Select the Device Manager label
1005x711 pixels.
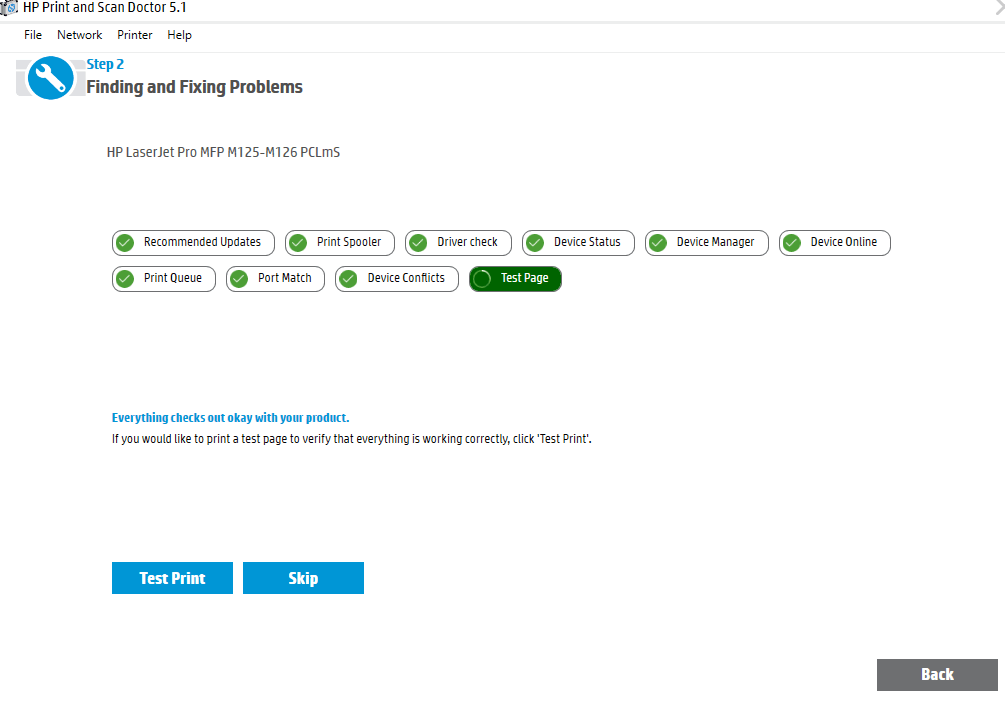(x=715, y=242)
